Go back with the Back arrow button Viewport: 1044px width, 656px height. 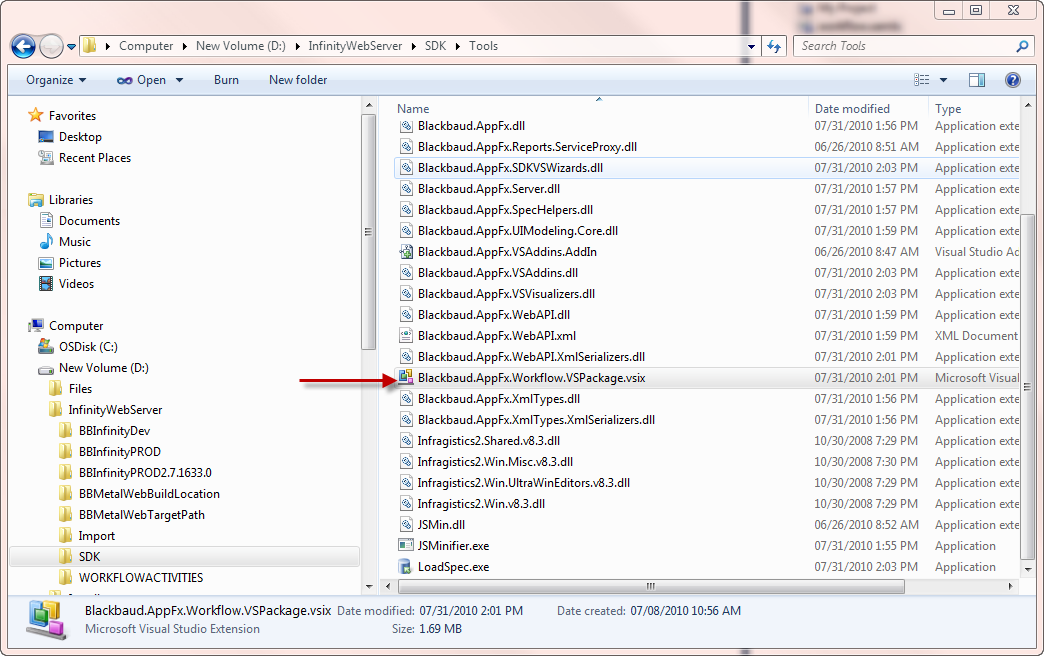23,46
